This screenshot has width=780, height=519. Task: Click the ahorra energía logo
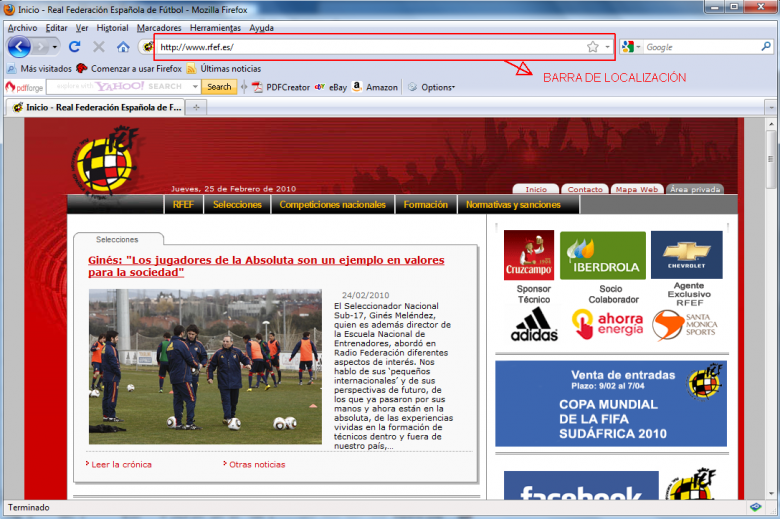[607, 324]
